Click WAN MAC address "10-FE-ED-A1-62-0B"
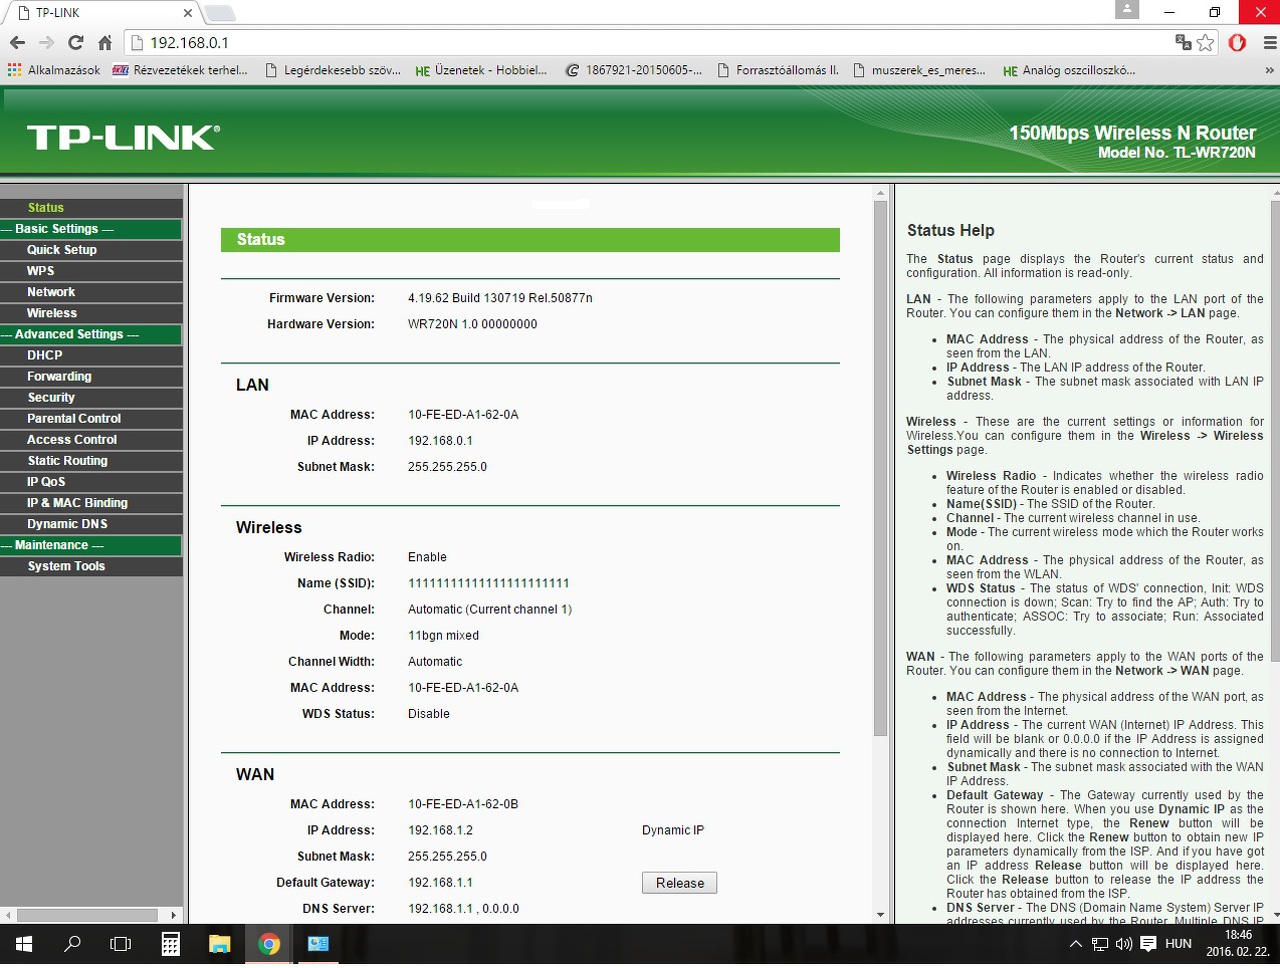Viewport: 1280px width, 968px height. (463, 804)
